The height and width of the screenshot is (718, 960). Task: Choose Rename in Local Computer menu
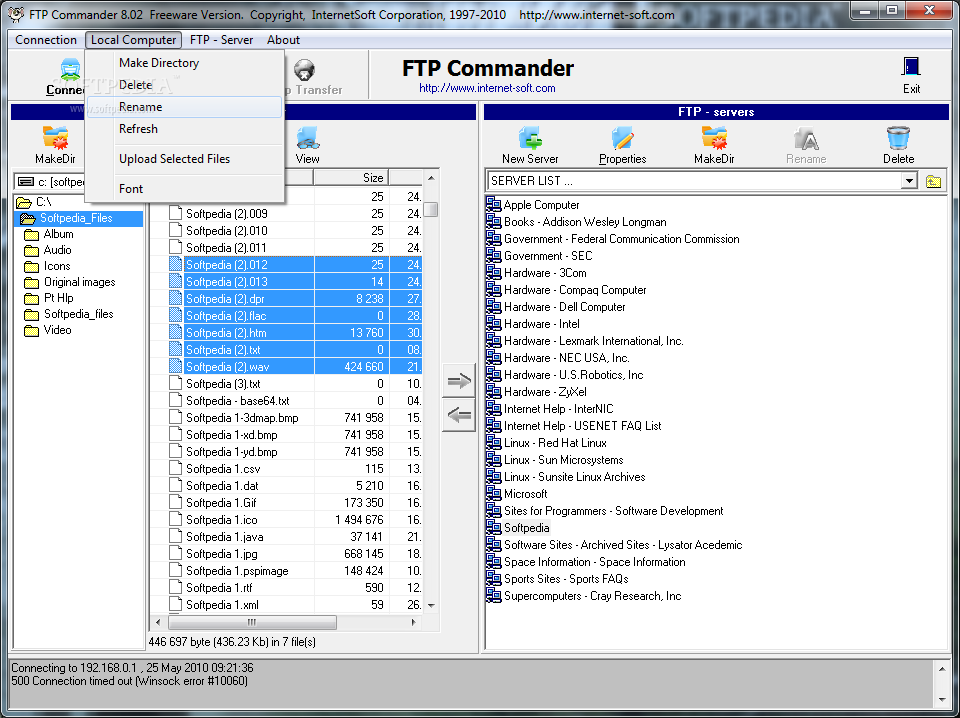pos(184,107)
